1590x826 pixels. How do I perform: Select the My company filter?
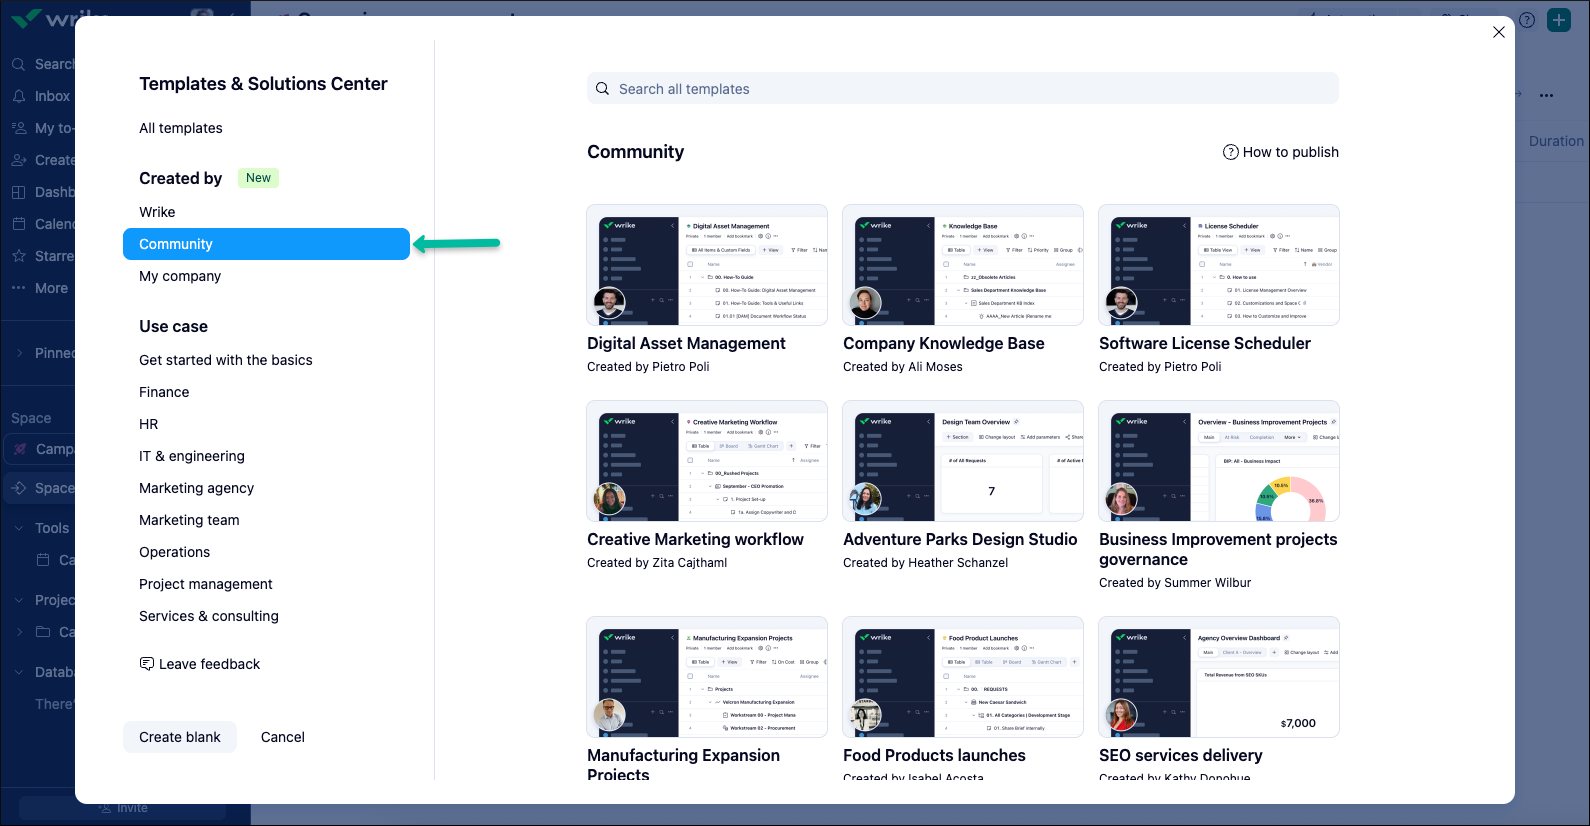tap(180, 276)
